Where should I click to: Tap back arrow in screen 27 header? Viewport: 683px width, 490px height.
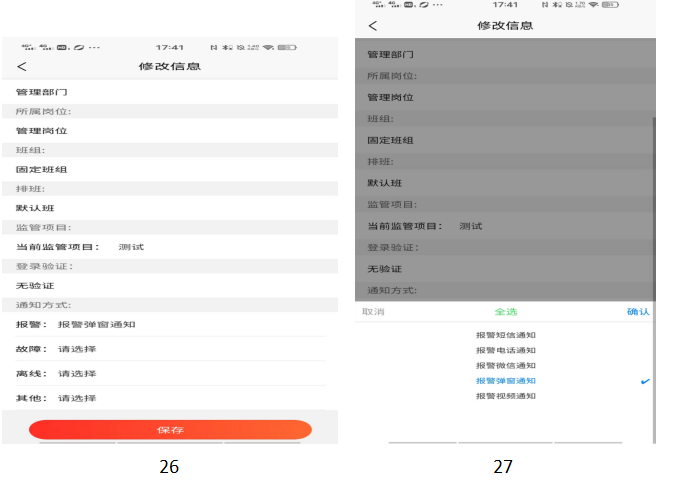click(373, 26)
